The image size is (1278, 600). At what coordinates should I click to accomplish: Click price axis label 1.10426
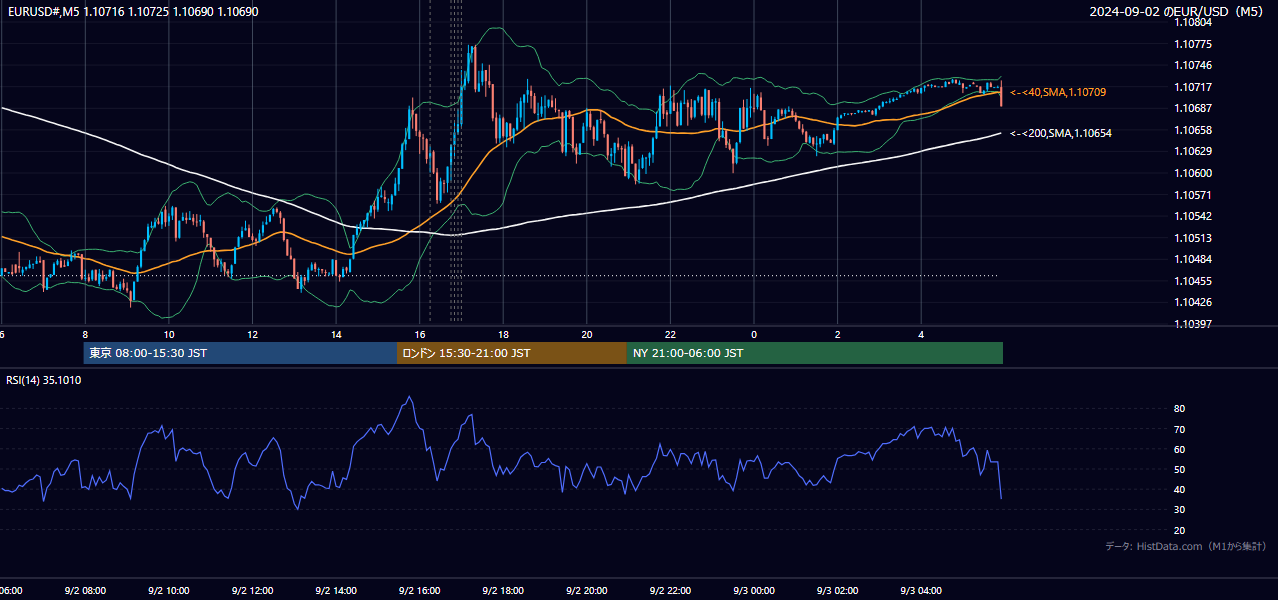click(x=1193, y=302)
